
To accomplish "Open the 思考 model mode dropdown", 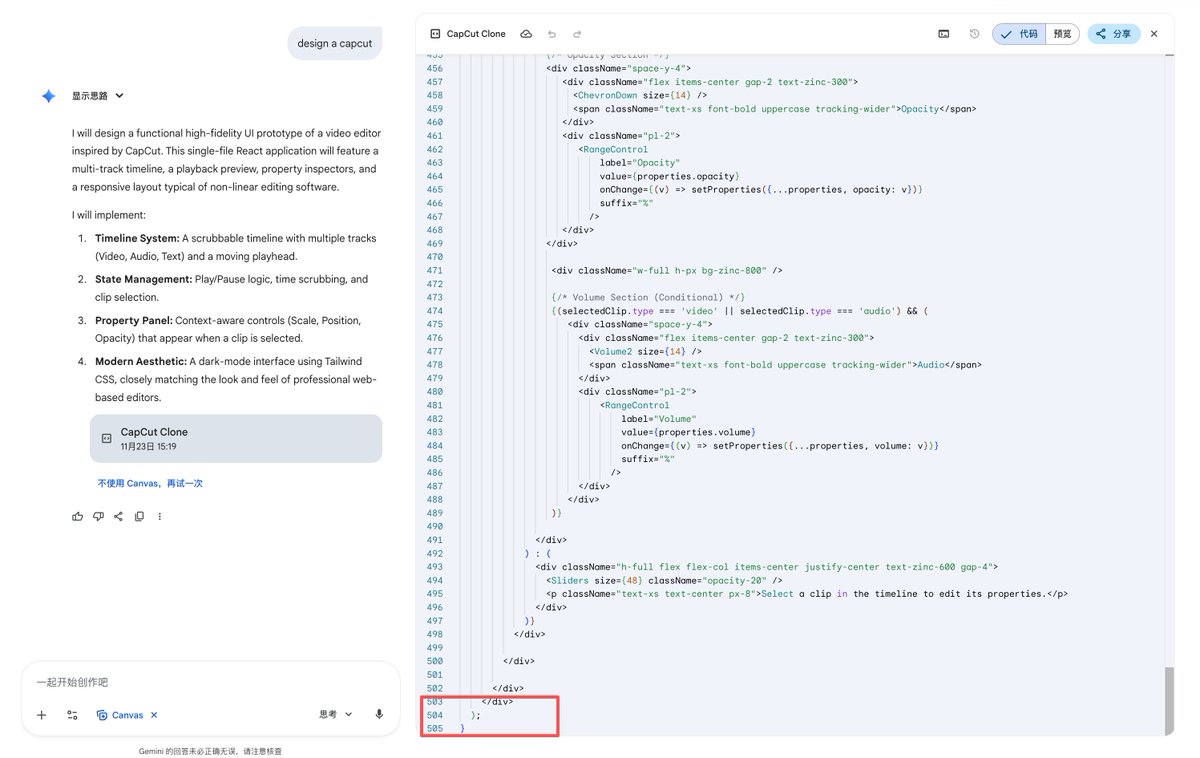I will point(335,714).
